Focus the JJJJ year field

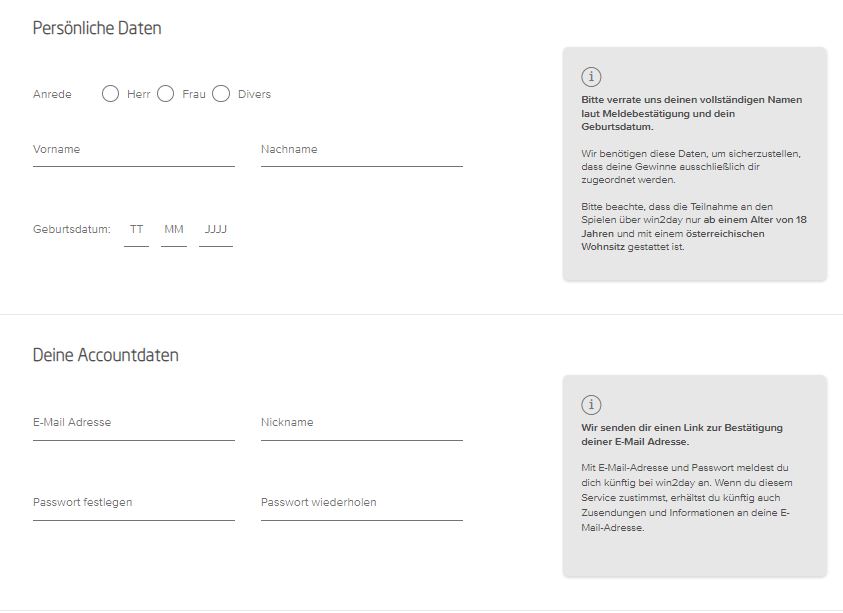pyautogui.click(x=216, y=230)
